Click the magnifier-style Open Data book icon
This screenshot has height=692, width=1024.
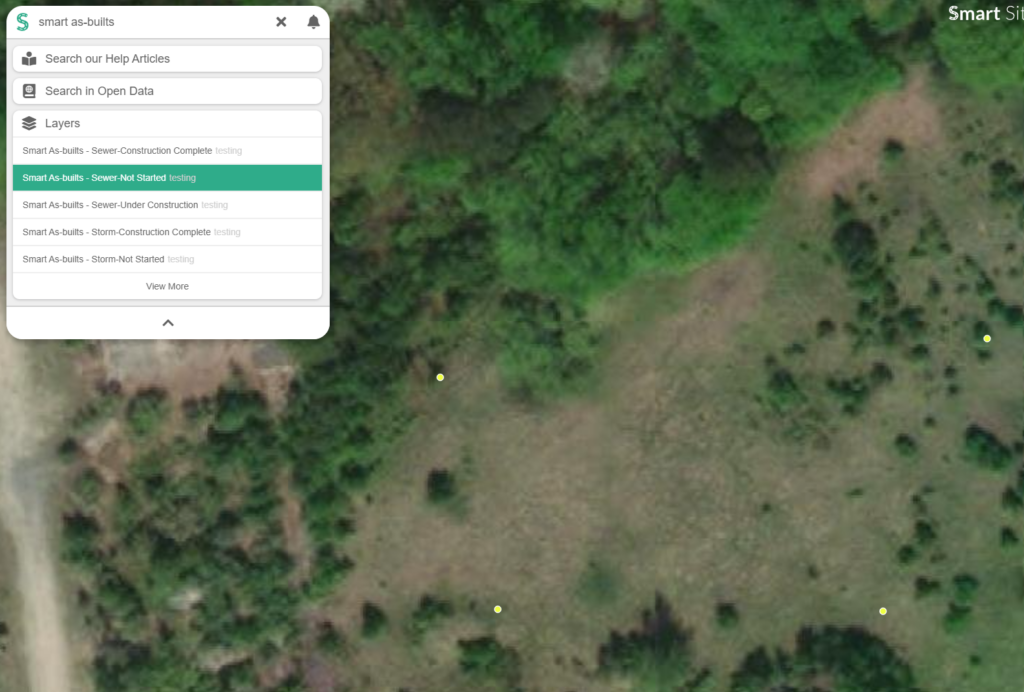[29, 90]
